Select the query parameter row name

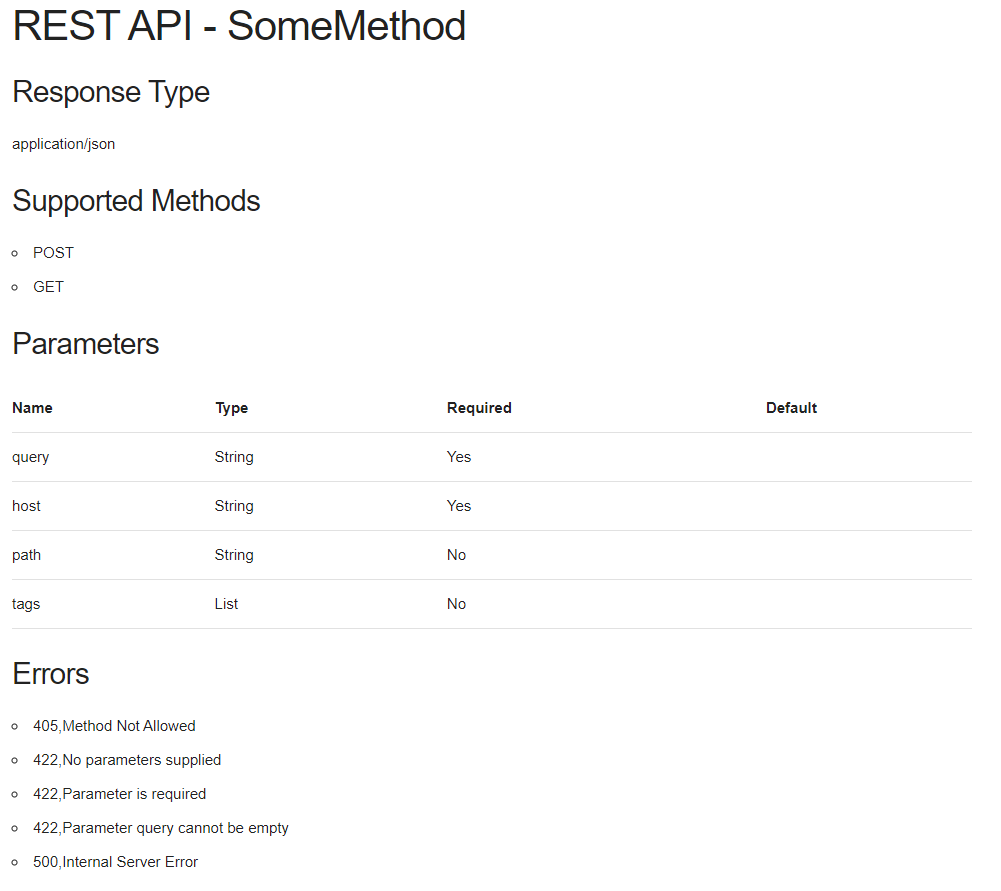(31, 457)
